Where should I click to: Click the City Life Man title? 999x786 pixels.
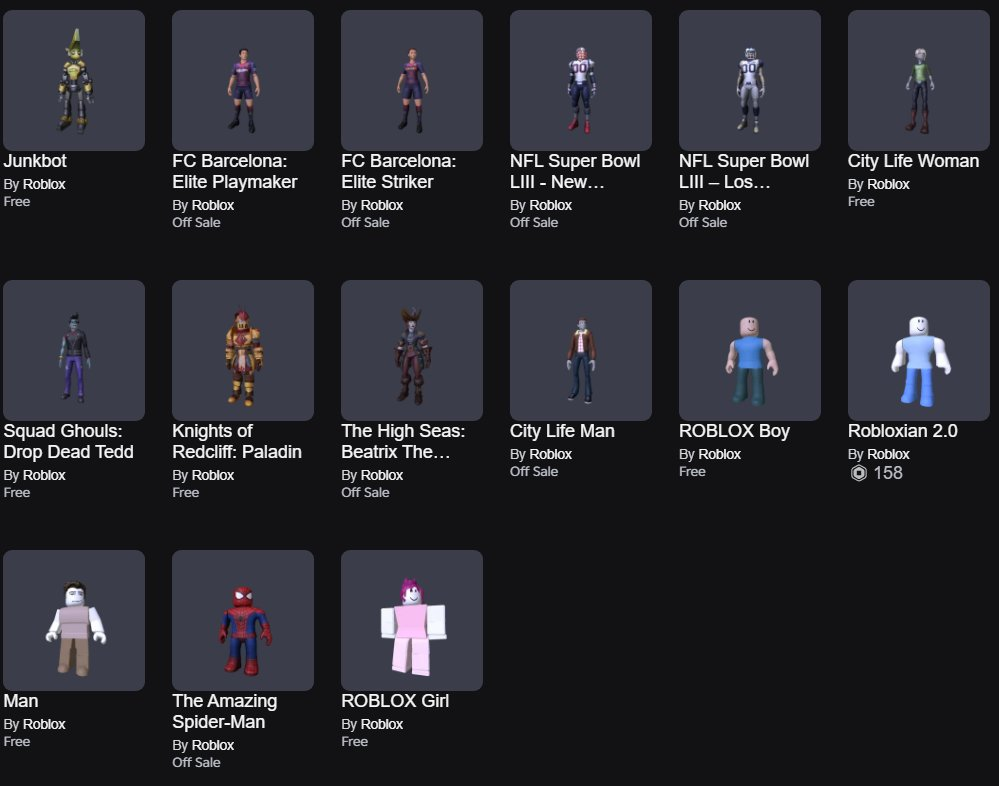tap(562, 431)
